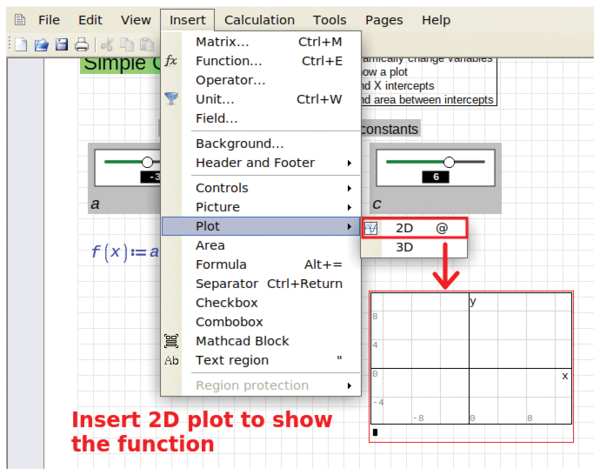Click the New document toolbar icon

[22, 44]
